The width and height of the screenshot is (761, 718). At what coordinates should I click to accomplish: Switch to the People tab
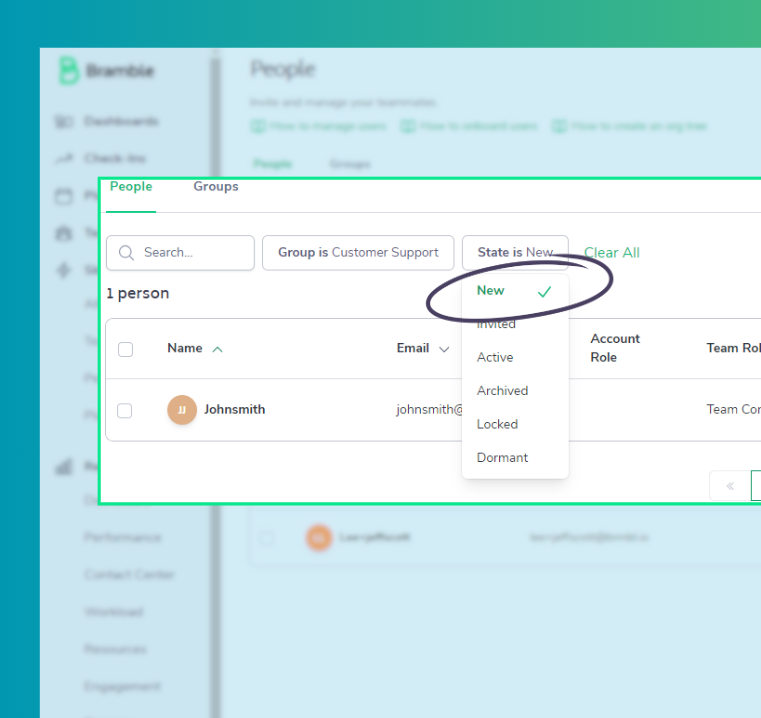coord(131,186)
